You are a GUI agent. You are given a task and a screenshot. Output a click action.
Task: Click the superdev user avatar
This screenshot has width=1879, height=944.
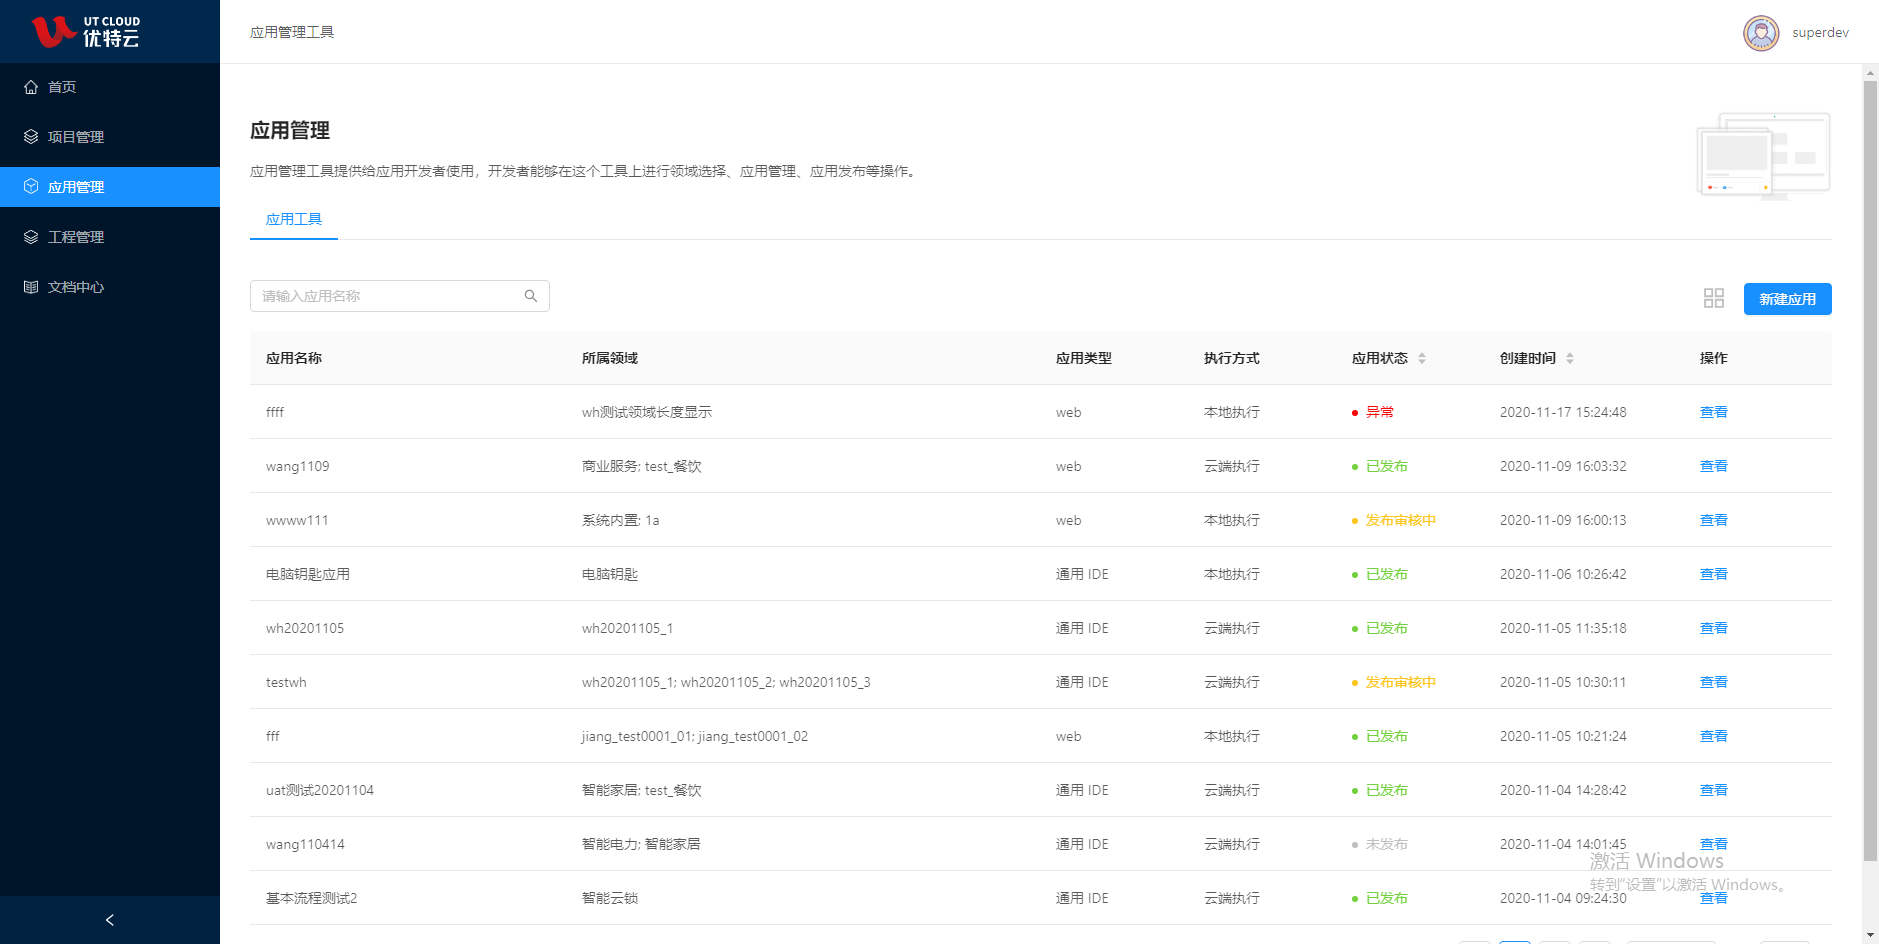(x=1761, y=33)
